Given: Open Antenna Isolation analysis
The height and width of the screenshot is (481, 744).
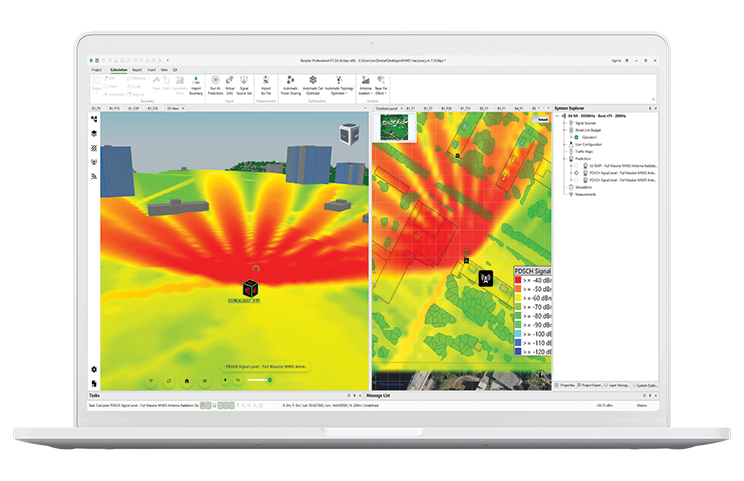Looking at the screenshot, I should pyautogui.click(x=365, y=85).
